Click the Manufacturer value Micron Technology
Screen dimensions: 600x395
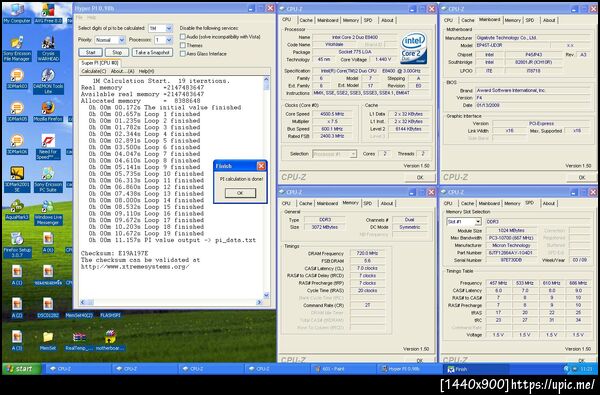pyautogui.click(x=512, y=245)
